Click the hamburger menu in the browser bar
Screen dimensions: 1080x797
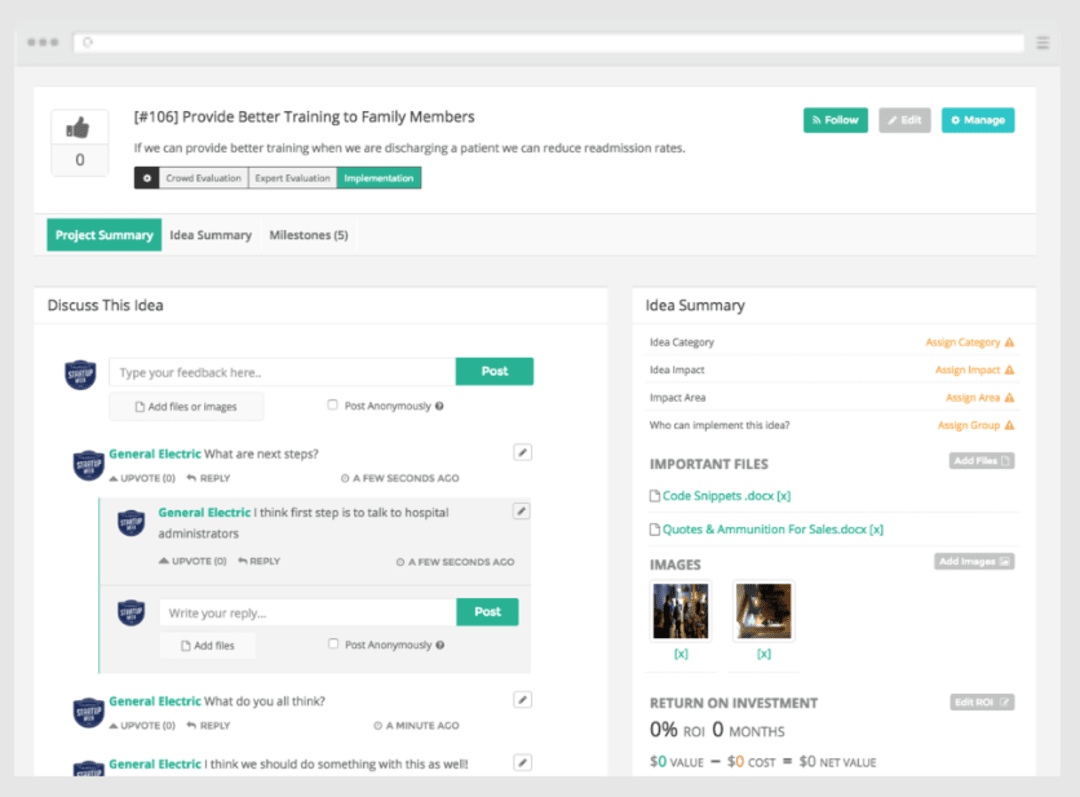[1042, 42]
